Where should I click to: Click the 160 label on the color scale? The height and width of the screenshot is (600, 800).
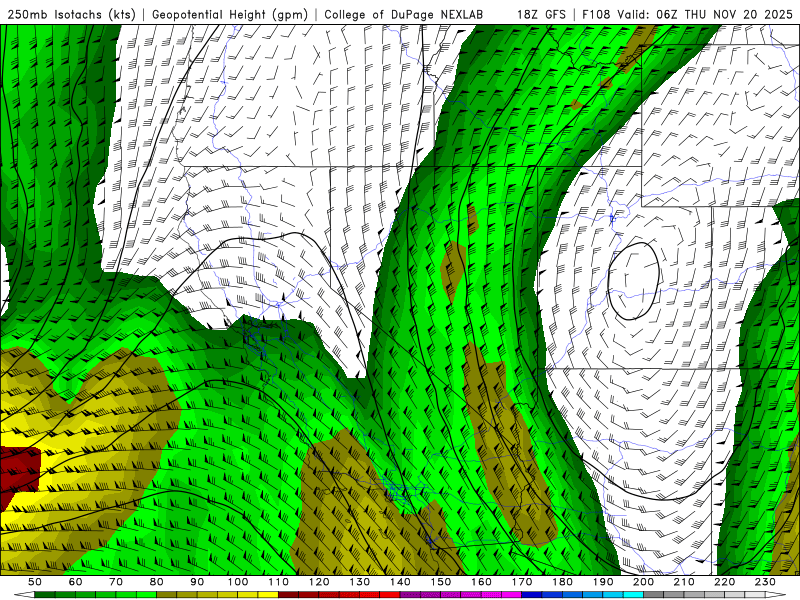click(481, 582)
